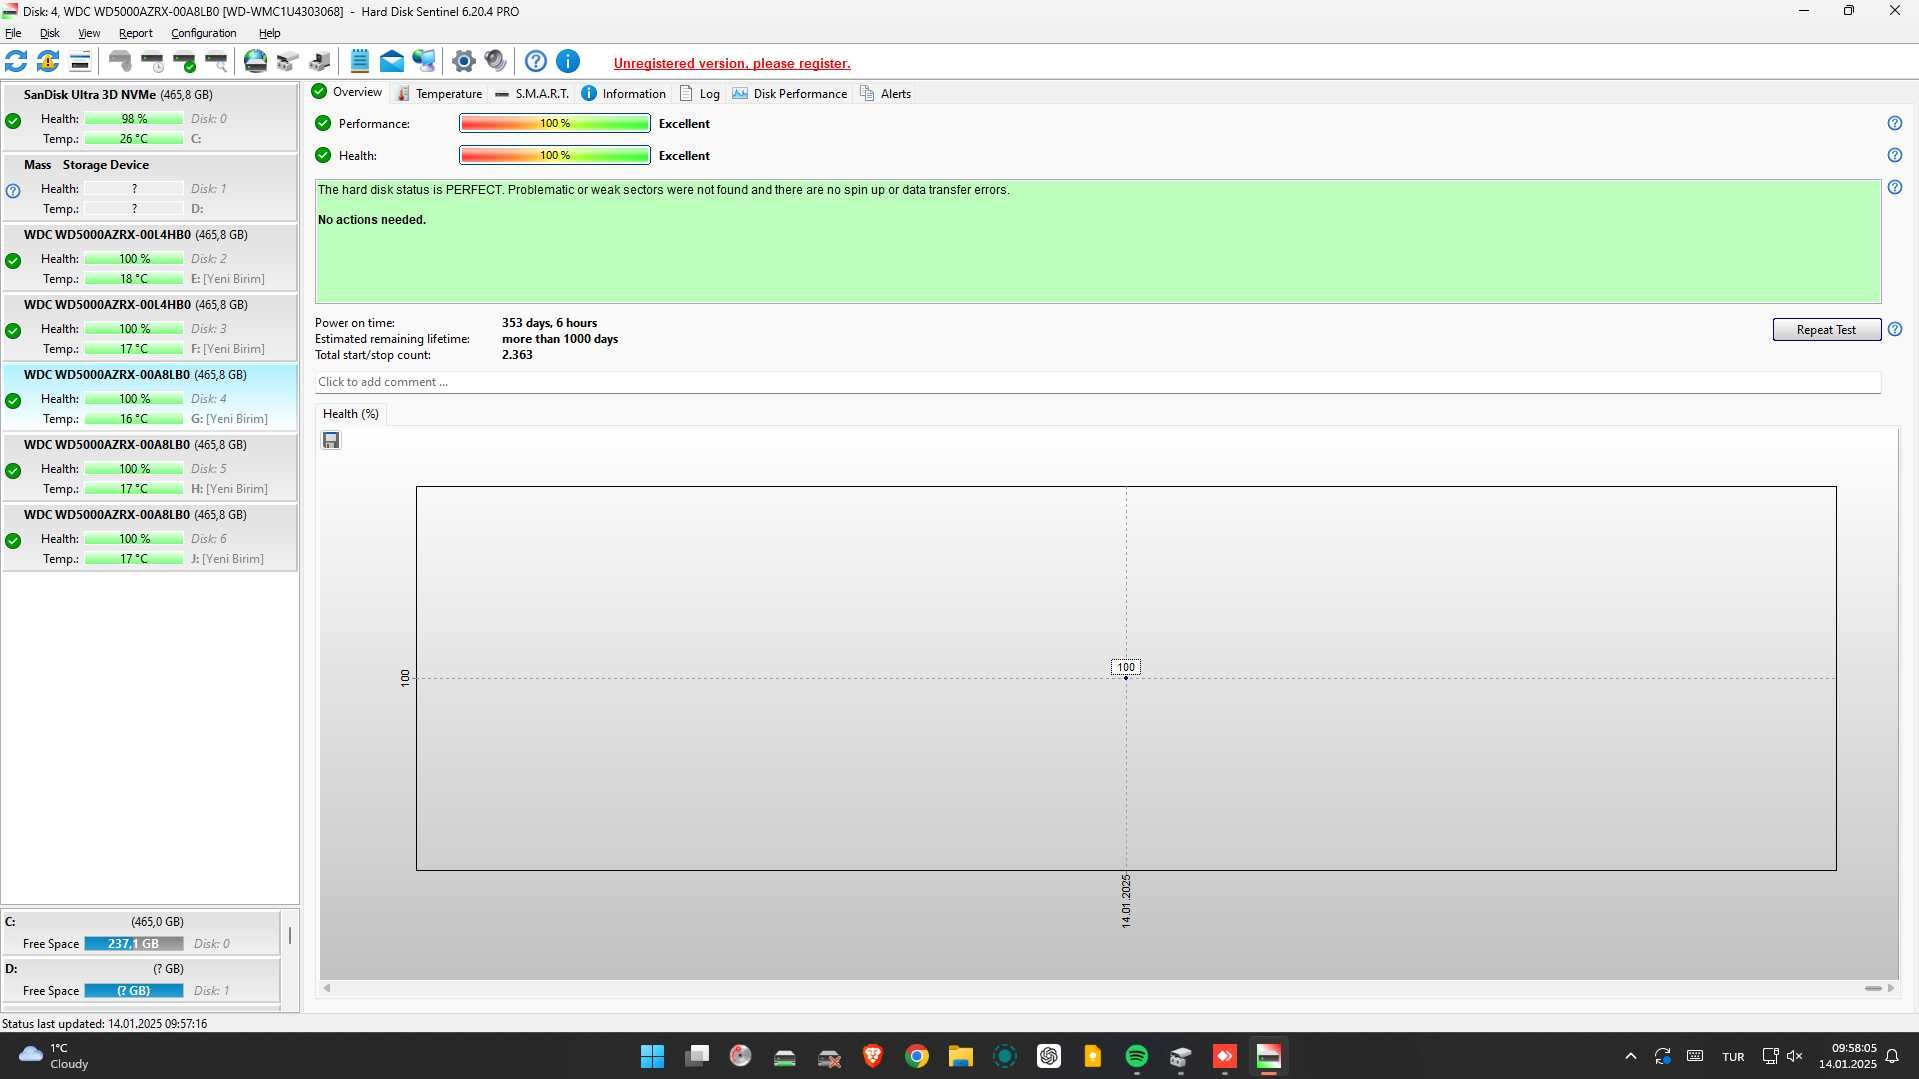Click the notepad report icon in toolbar

360,61
